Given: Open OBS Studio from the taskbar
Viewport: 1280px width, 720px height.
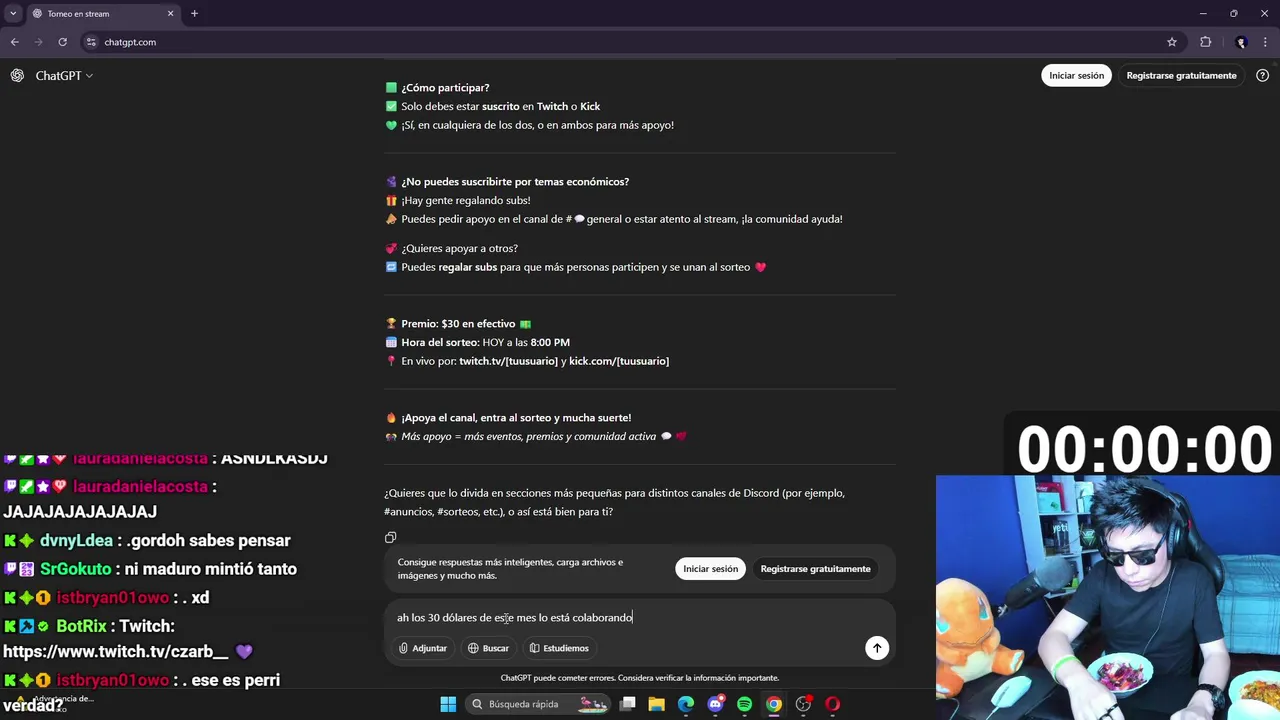Looking at the screenshot, I should pos(803,704).
